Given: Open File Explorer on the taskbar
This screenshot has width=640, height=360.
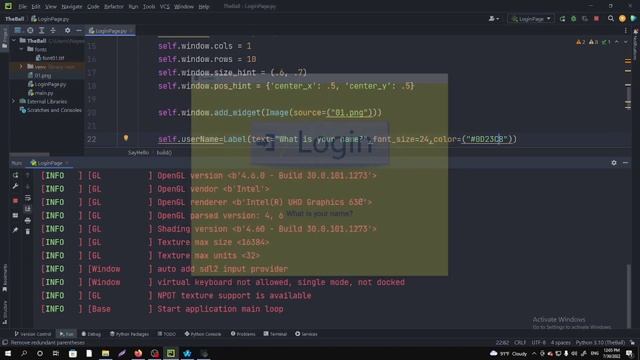Looking at the screenshot, I should coord(105,353).
